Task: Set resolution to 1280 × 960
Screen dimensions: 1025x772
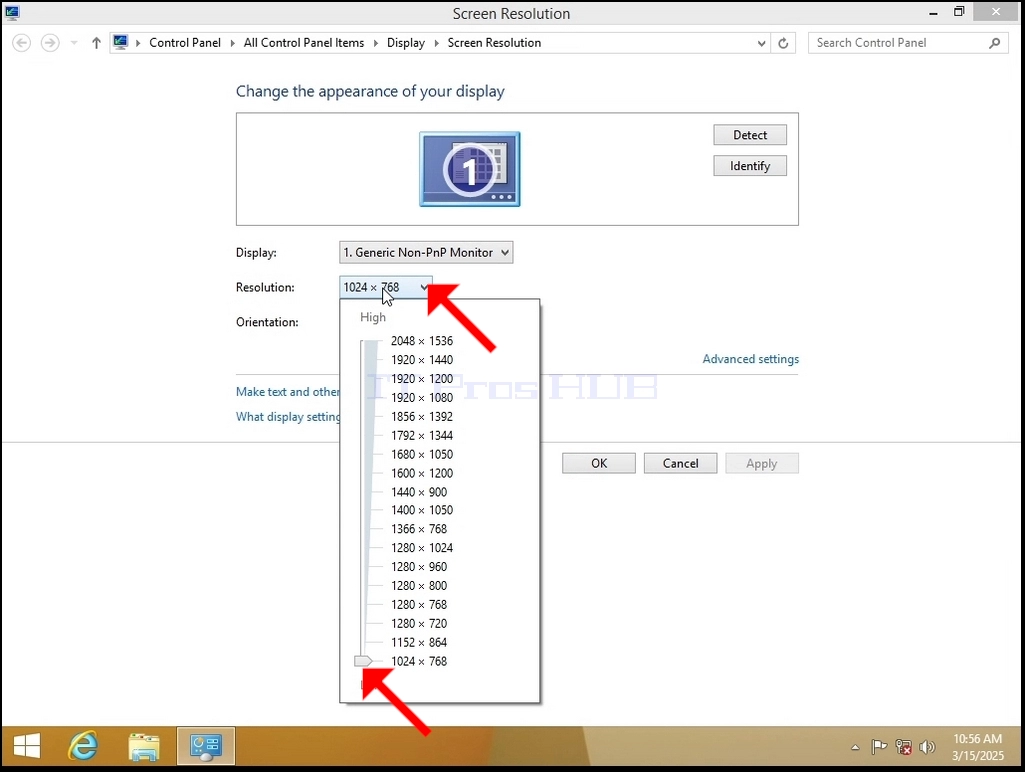Action: [419, 567]
